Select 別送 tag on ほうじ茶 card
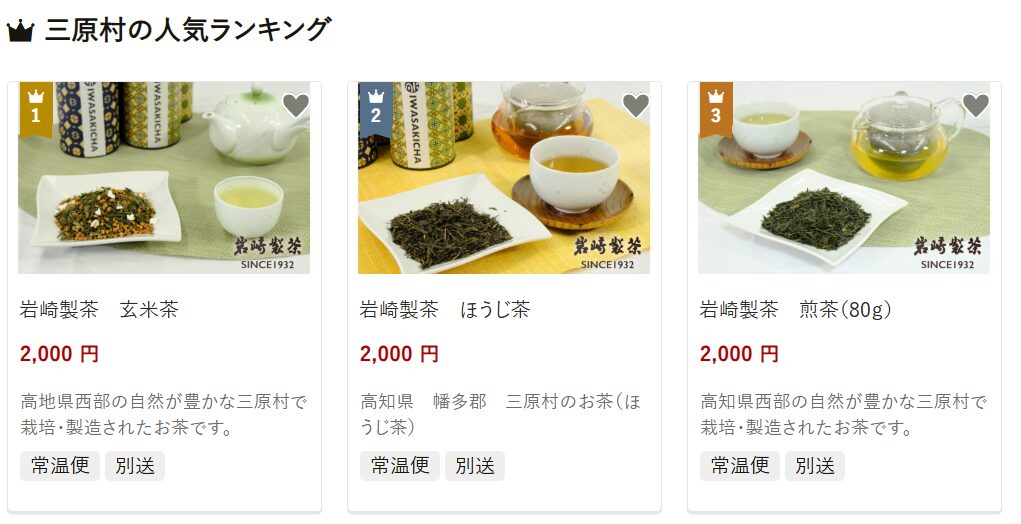Image resolution: width=1021 pixels, height=524 pixels. [475, 466]
